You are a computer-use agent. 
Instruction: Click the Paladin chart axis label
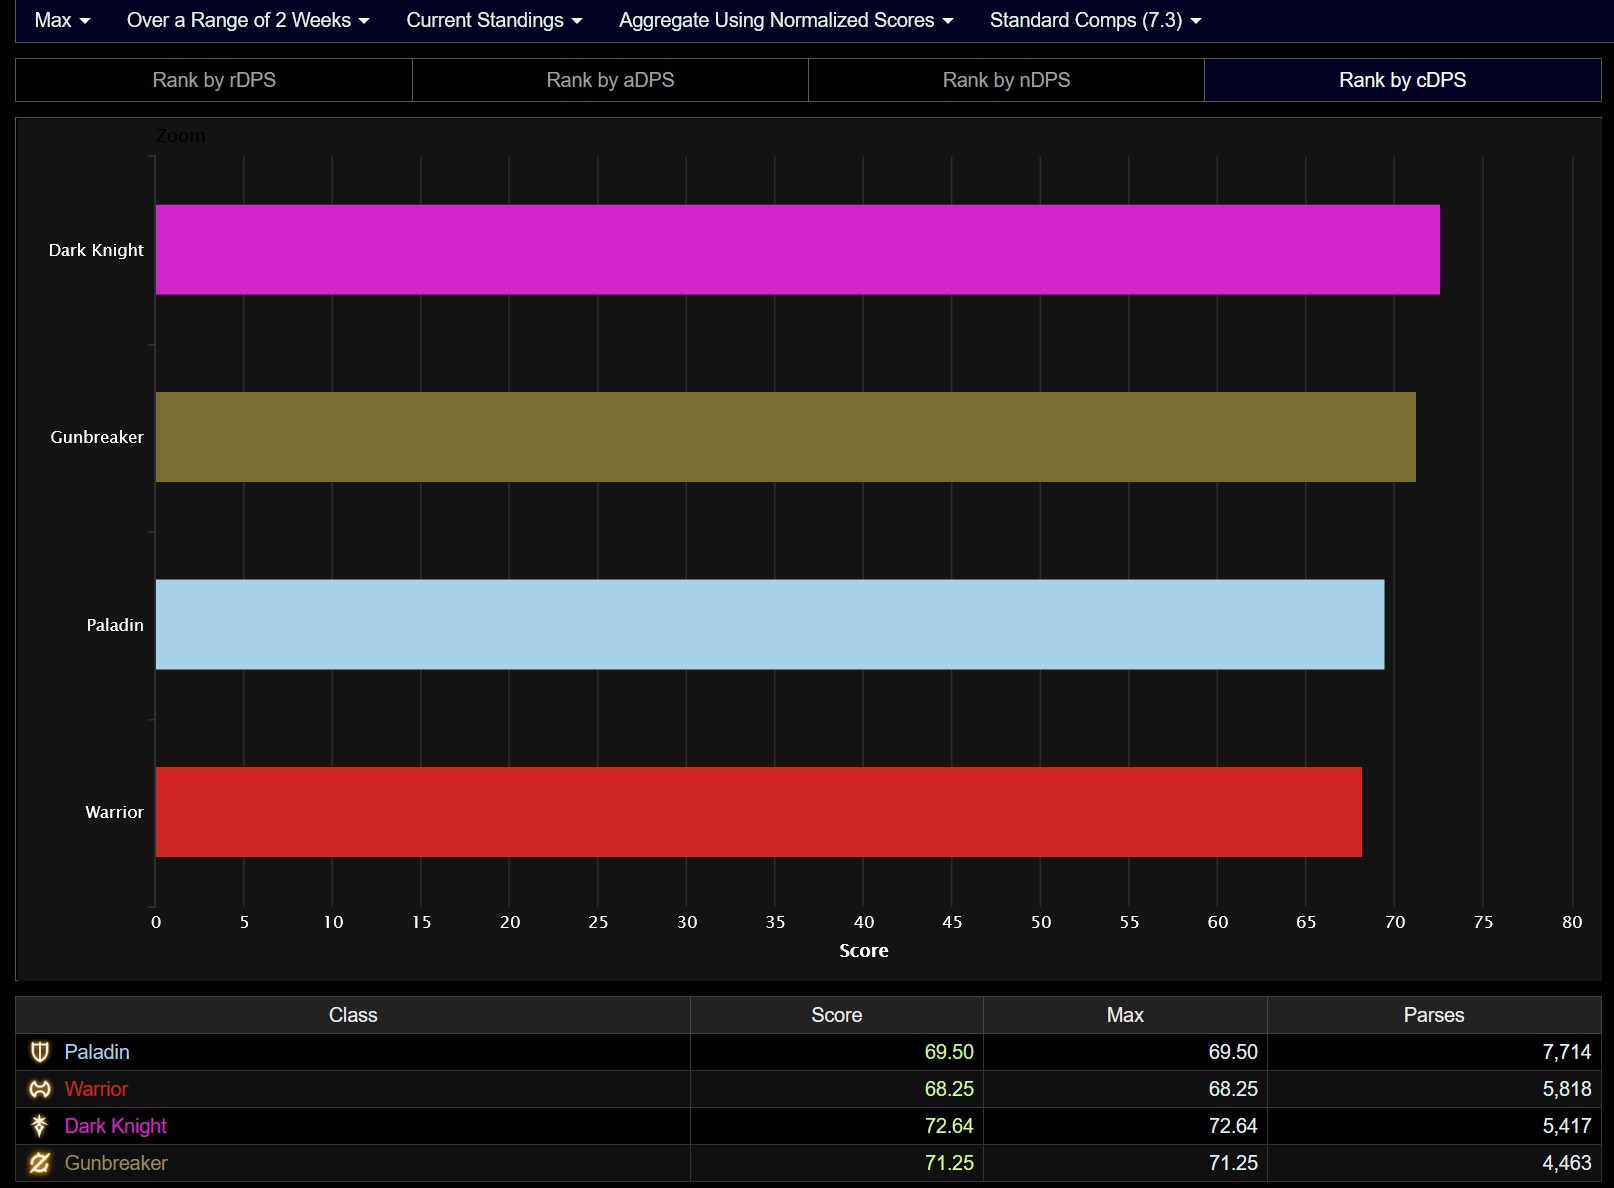click(115, 625)
